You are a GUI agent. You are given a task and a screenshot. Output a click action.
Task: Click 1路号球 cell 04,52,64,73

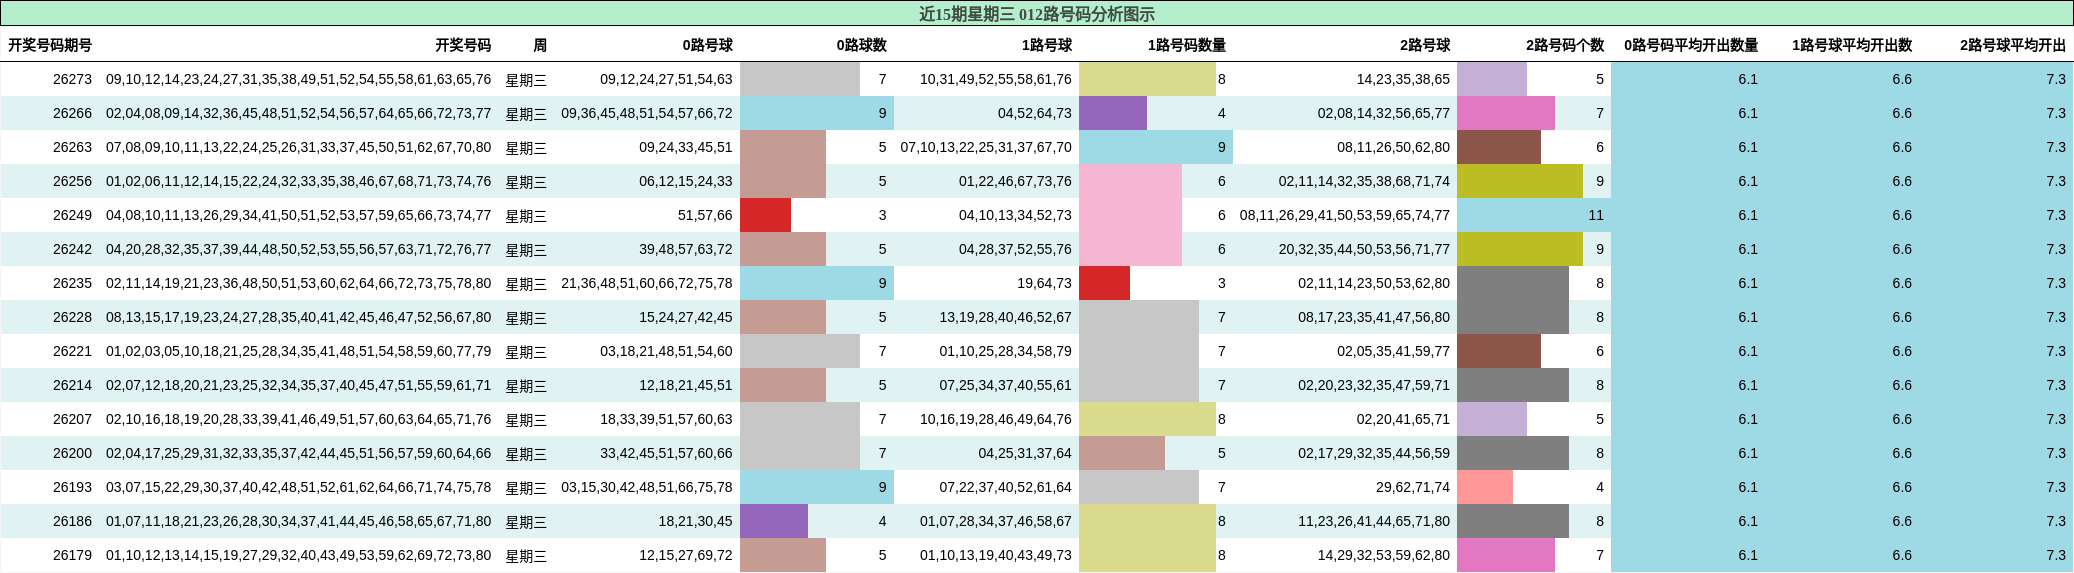tap(1034, 113)
